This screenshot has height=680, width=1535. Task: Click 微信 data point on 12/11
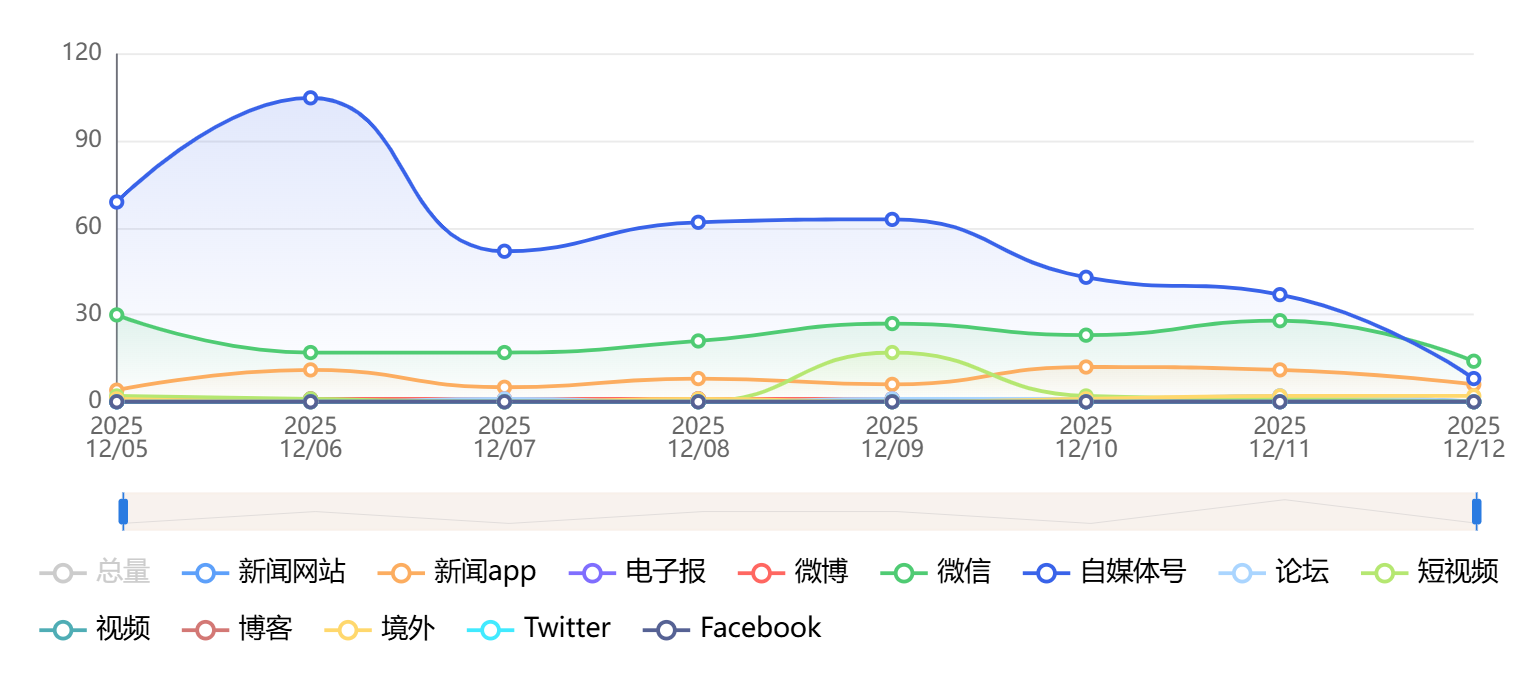click(x=1280, y=321)
